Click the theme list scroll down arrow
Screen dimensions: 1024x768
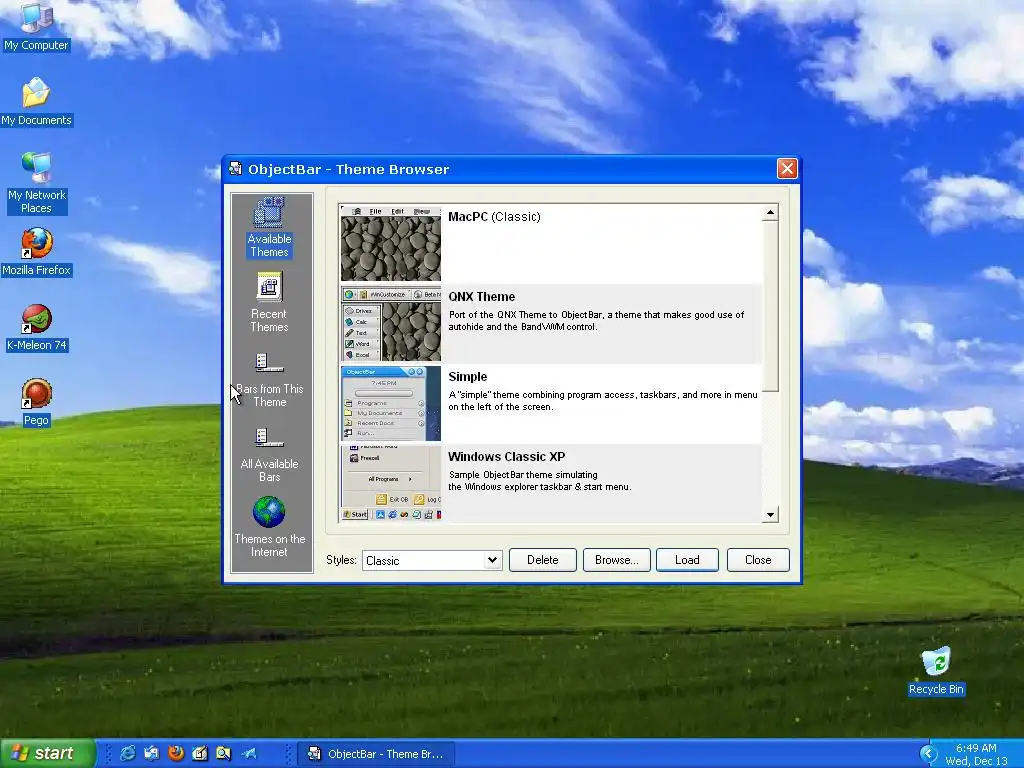tap(770, 515)
